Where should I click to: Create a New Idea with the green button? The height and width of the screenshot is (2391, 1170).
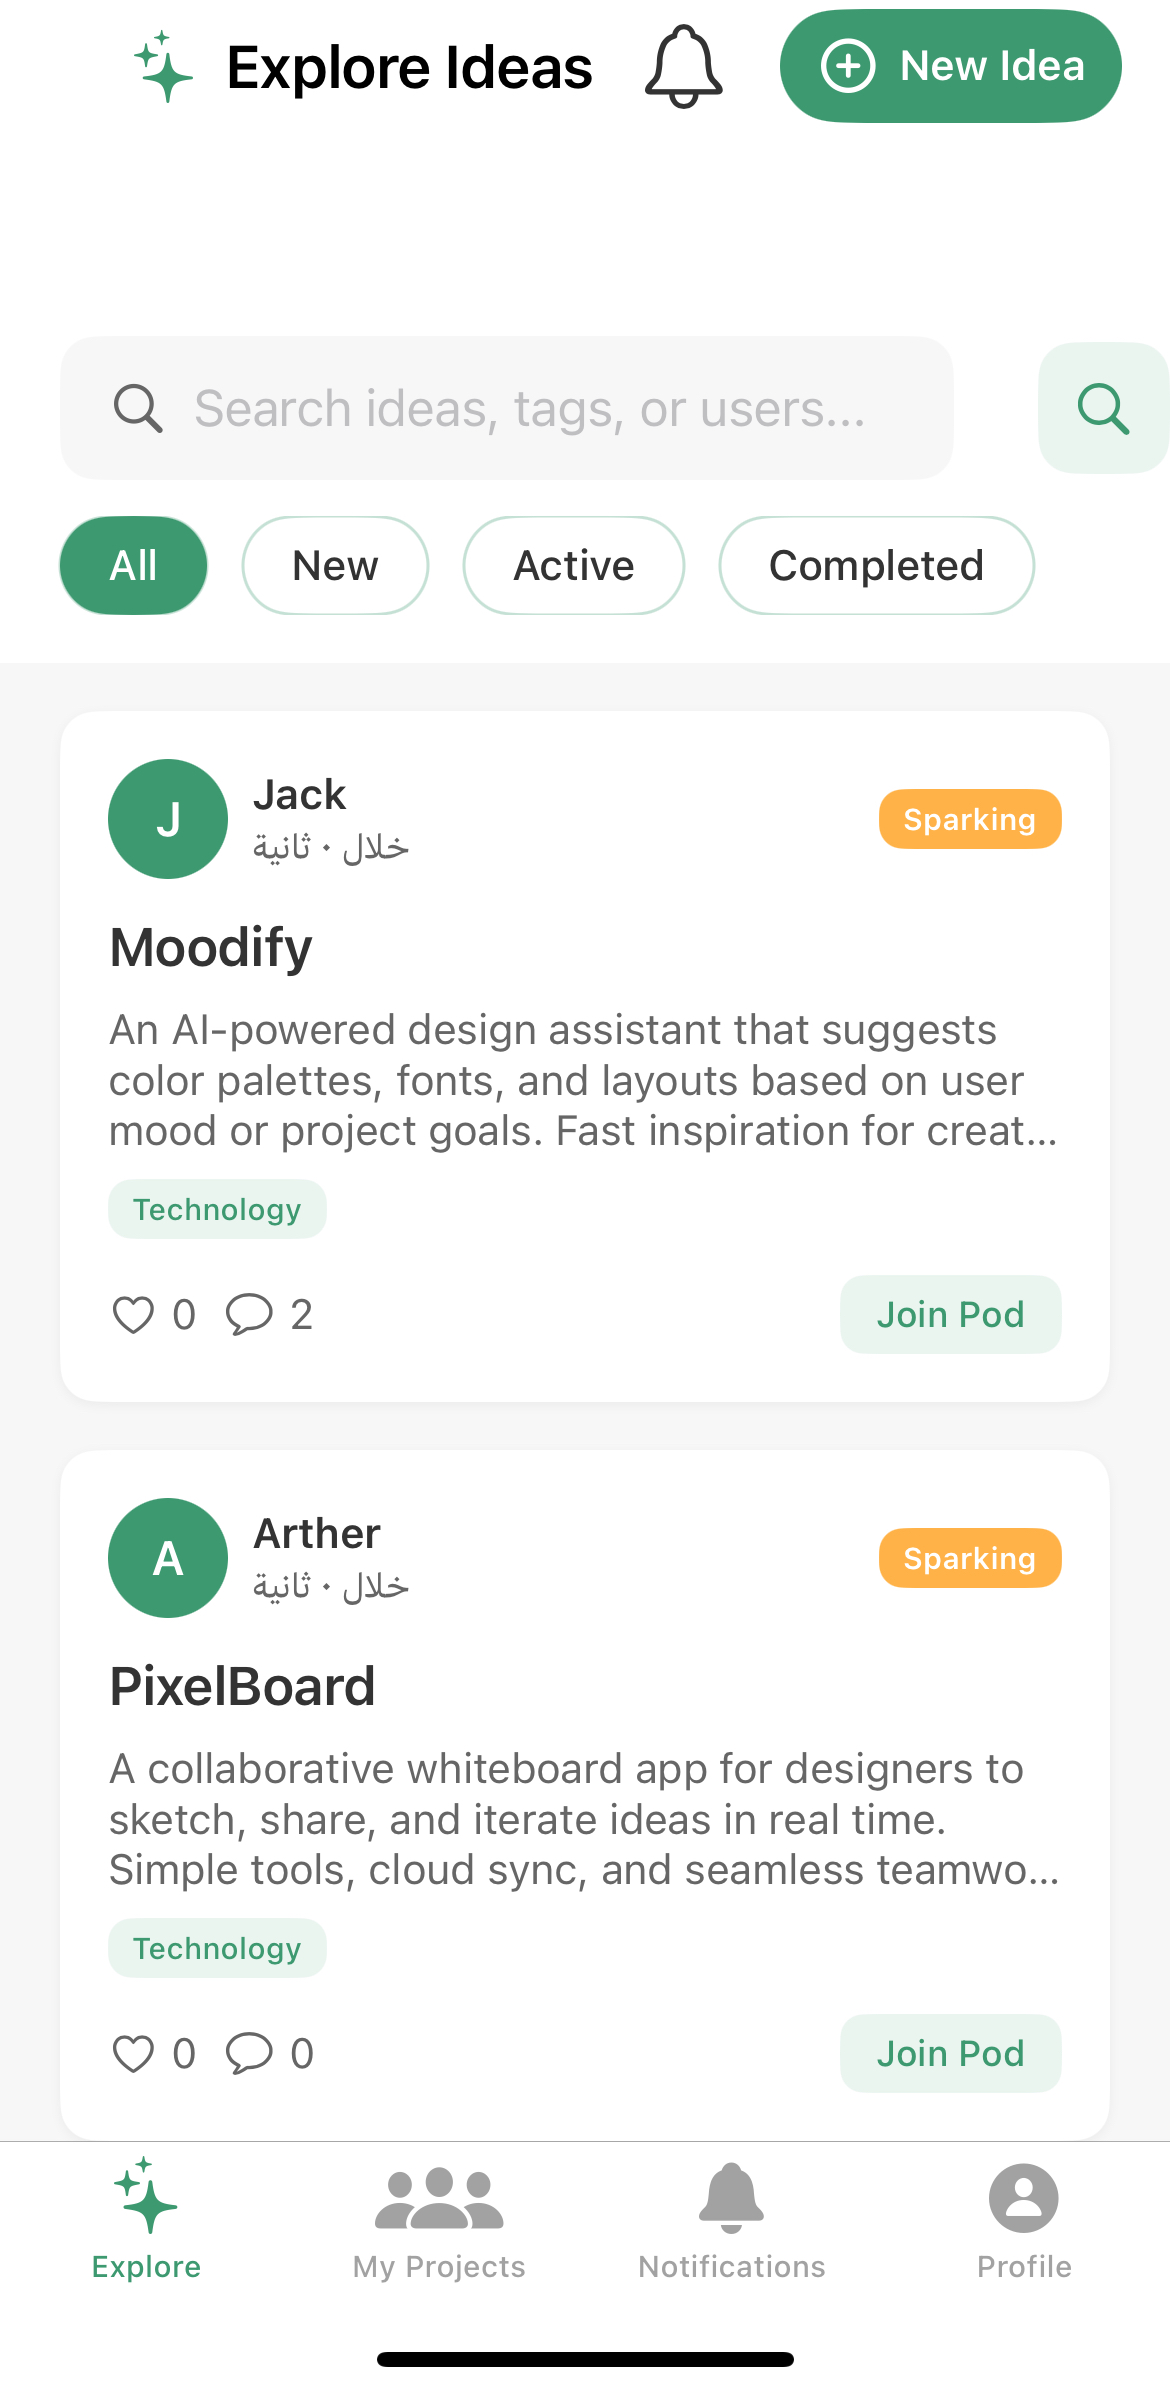[949, 65]
